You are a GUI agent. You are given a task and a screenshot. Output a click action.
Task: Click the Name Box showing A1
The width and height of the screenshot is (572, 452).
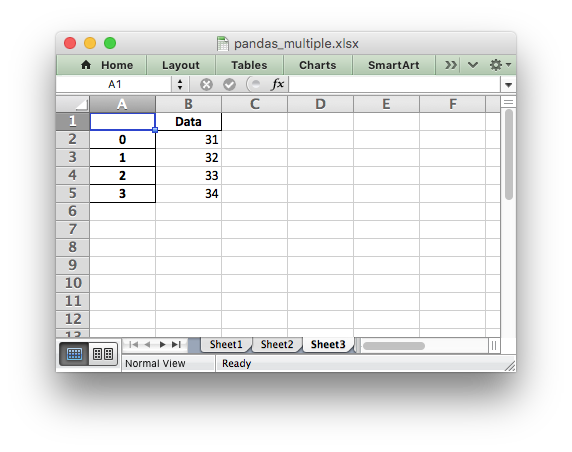(x=114, y=84)
